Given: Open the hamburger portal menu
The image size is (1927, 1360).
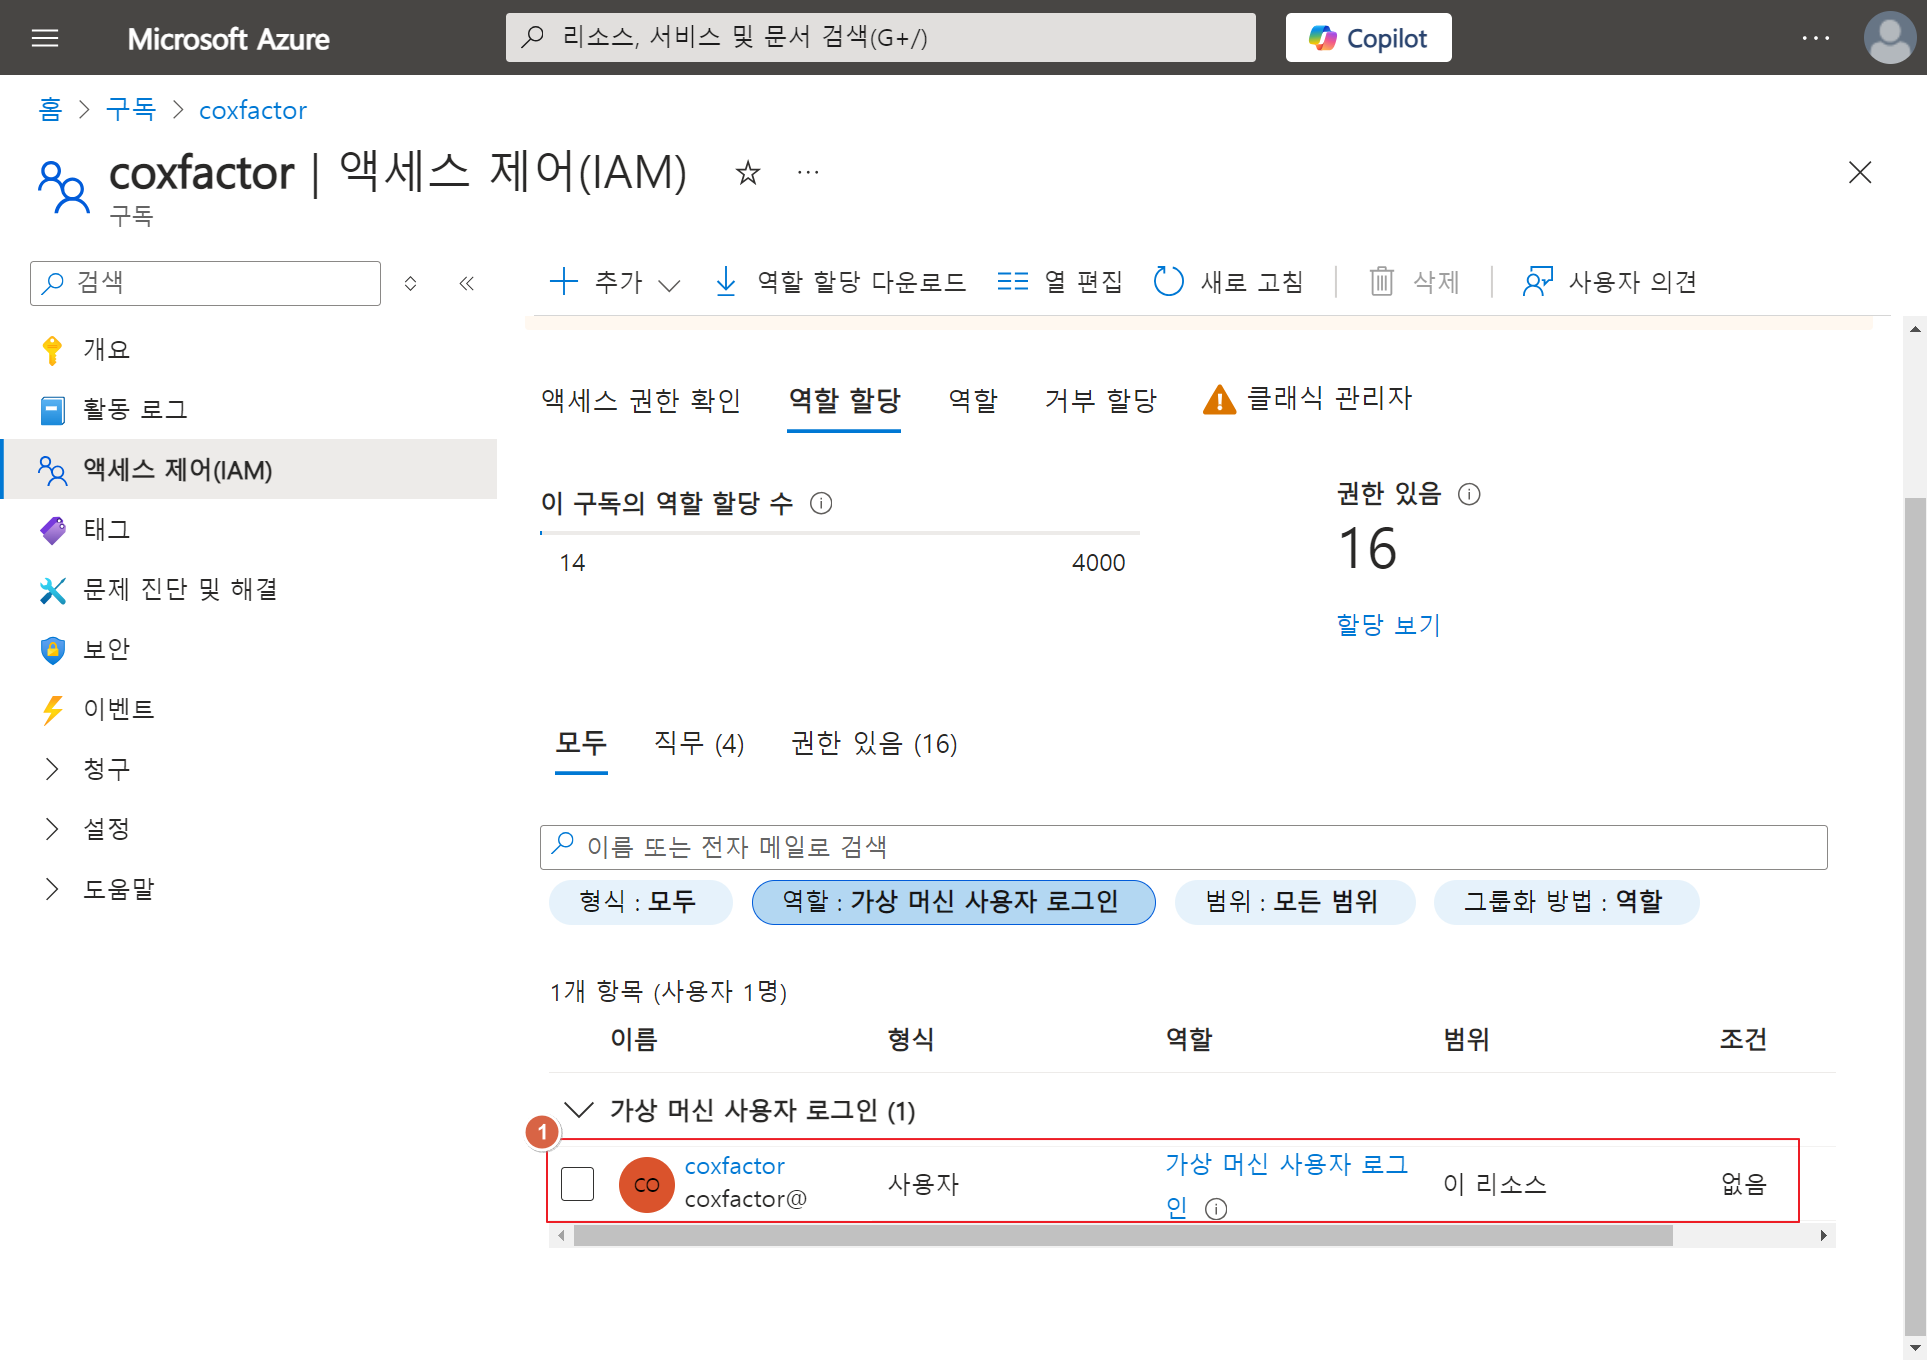Looking at the screenshot, I should tap(45, 38).
